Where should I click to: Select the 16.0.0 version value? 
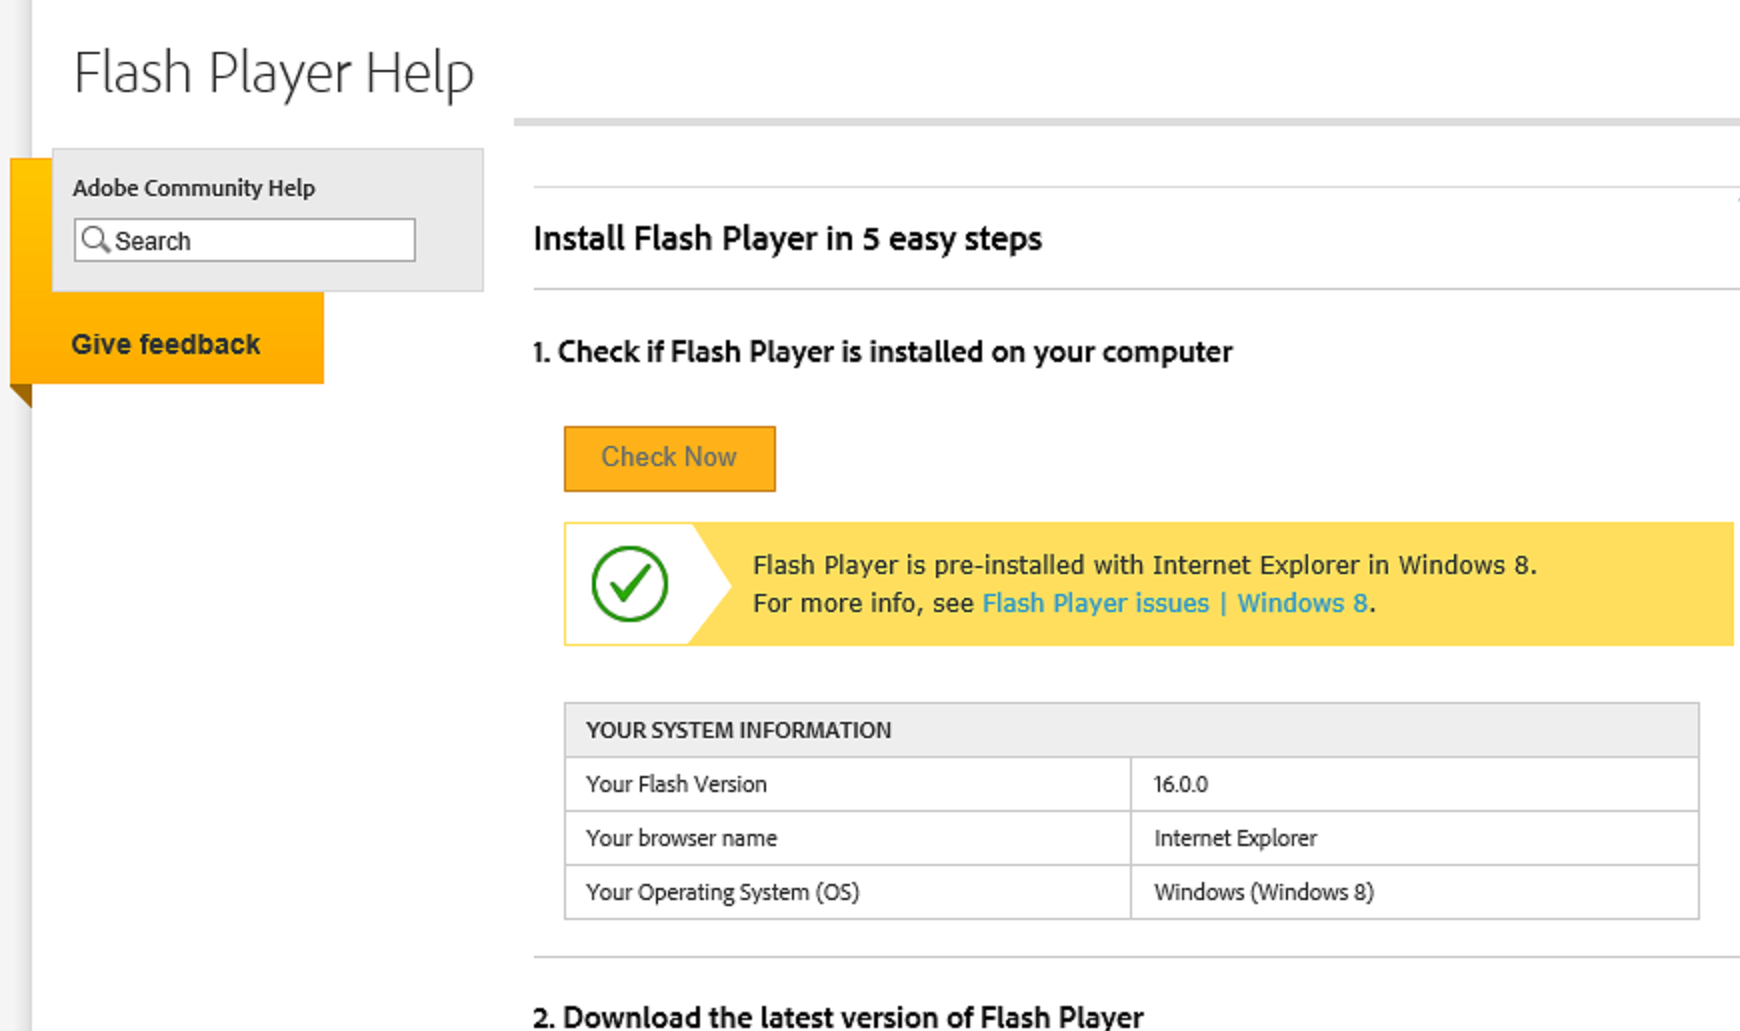click(x=1182, y=784)
